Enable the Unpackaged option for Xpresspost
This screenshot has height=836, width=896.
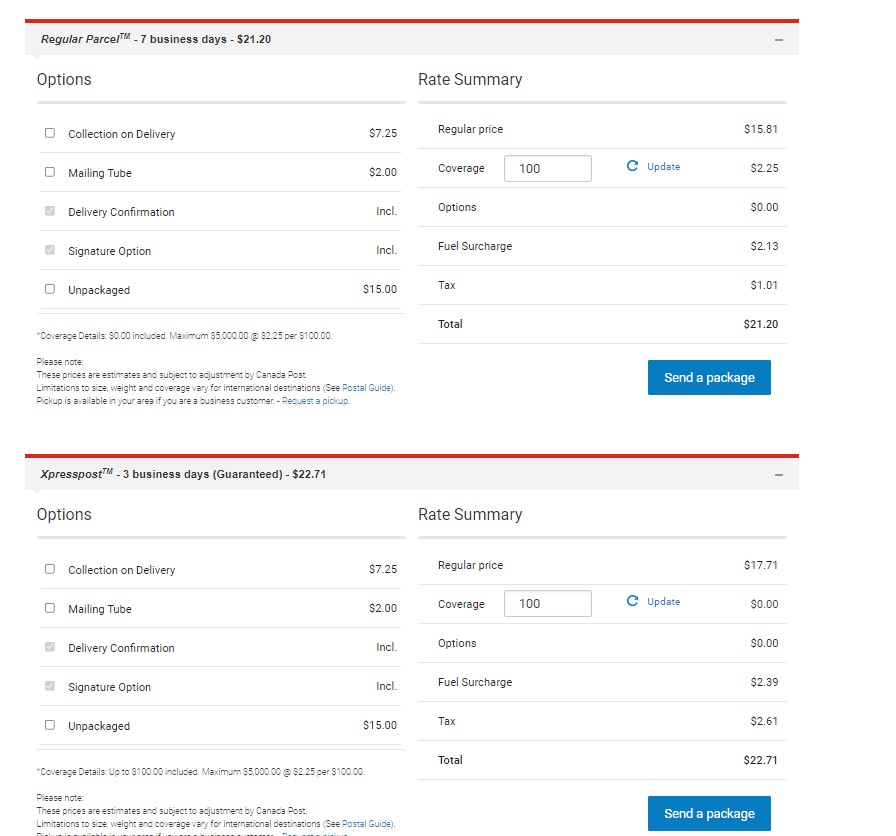(x=49, y=726)
